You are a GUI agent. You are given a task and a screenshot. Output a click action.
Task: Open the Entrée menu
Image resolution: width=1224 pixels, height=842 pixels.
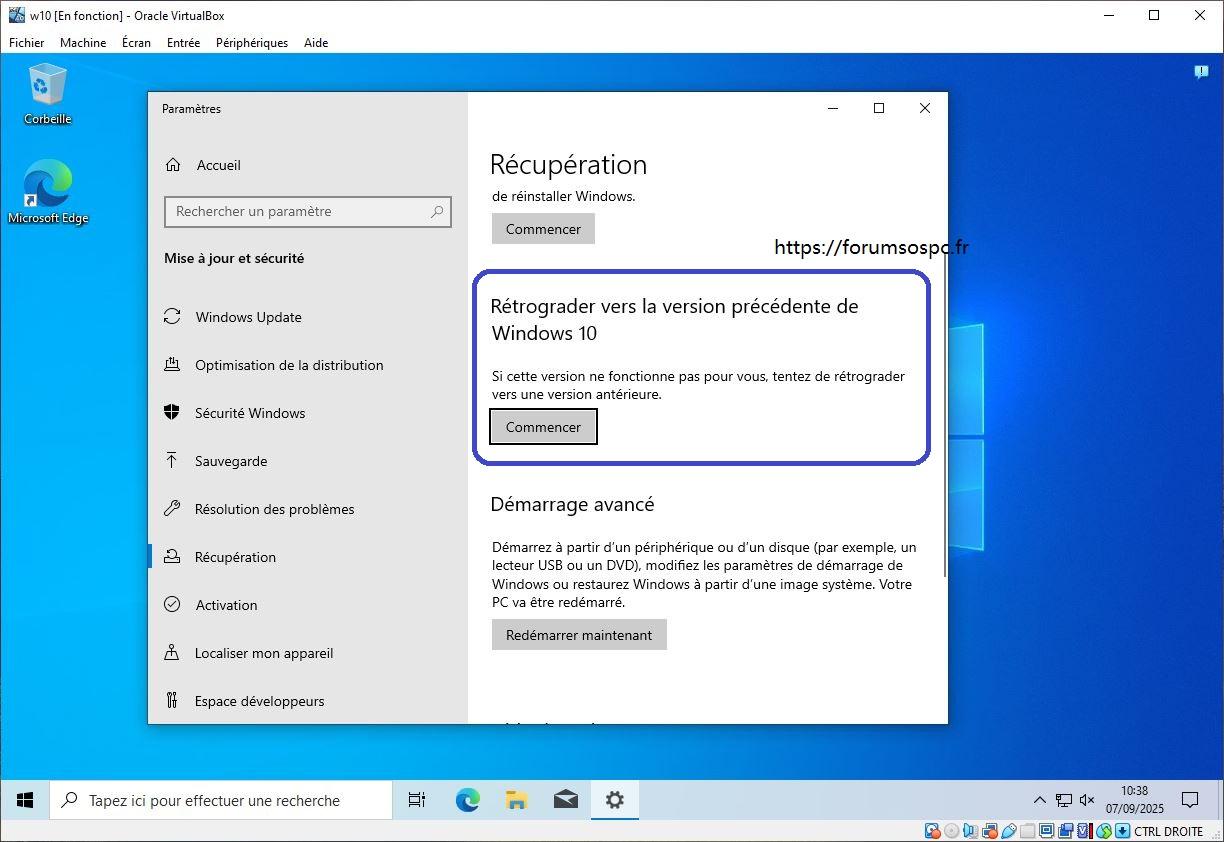[x=184, y=43]
